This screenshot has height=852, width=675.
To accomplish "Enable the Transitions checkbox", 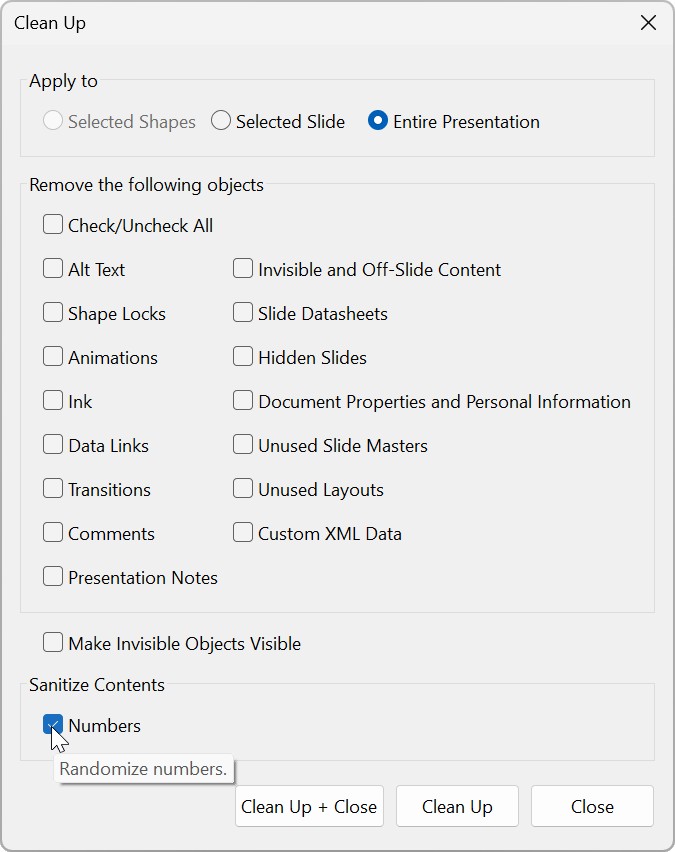I will coord(53,489).
